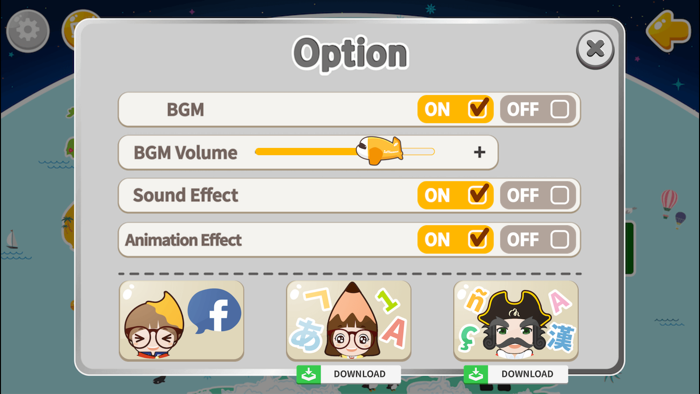Click DOWNLOAD below the pirate tile
The height and width of the screenshot is (394, 700).
click(x=527, y=374)
